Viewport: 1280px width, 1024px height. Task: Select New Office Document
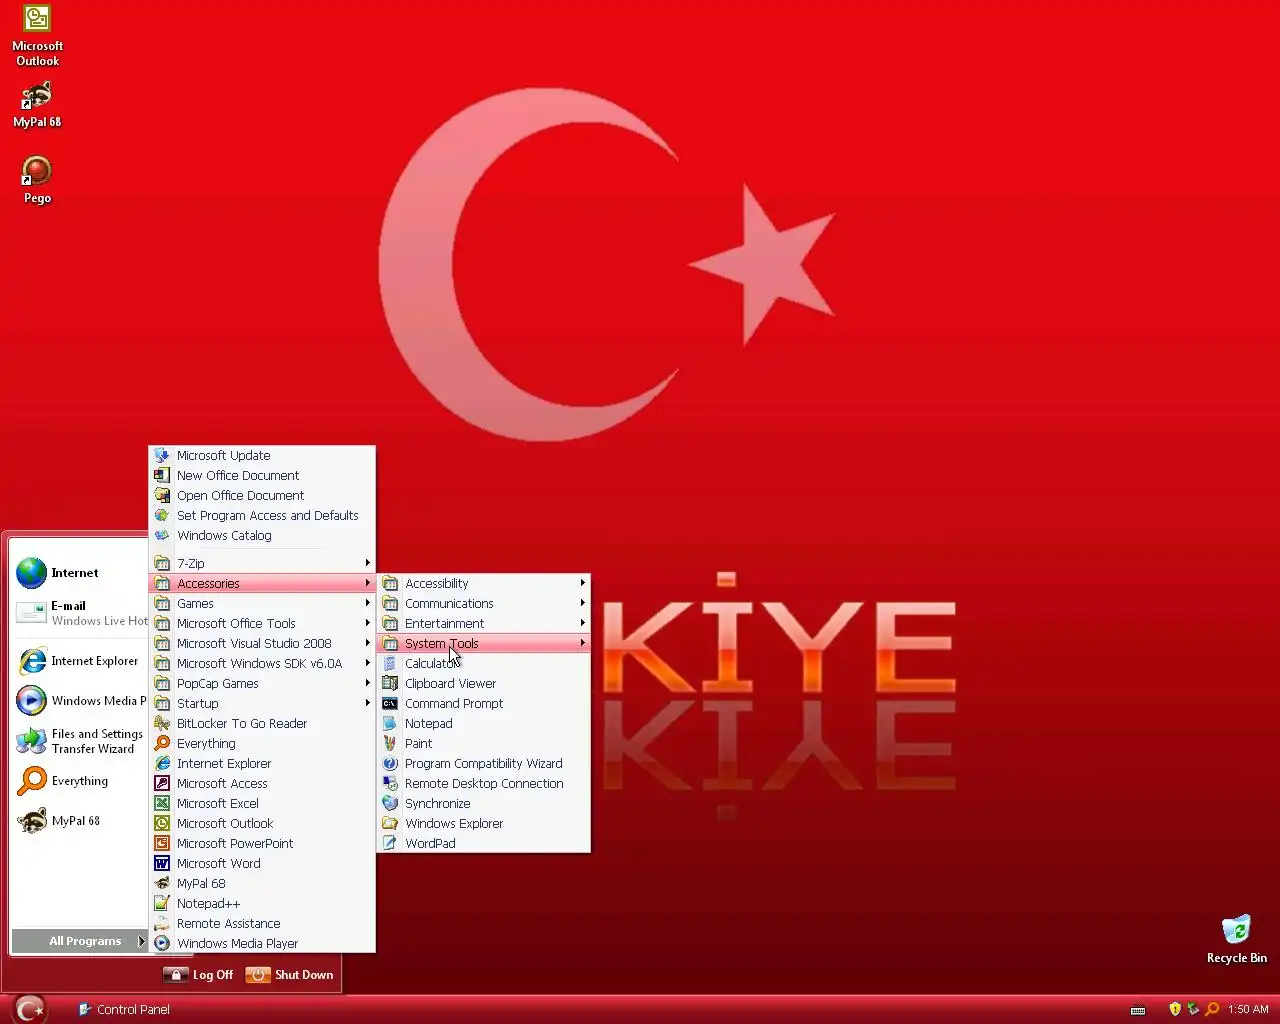point(262,475)
